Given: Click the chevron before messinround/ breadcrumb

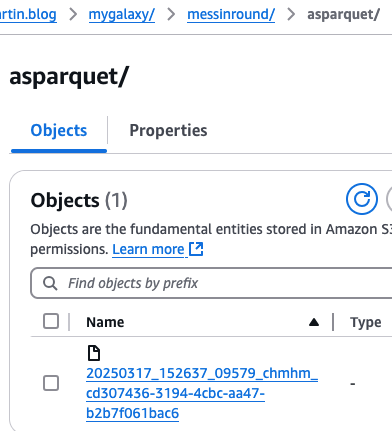Looking at the screenshot, I should pyautogui.click(x=171, y=14).
